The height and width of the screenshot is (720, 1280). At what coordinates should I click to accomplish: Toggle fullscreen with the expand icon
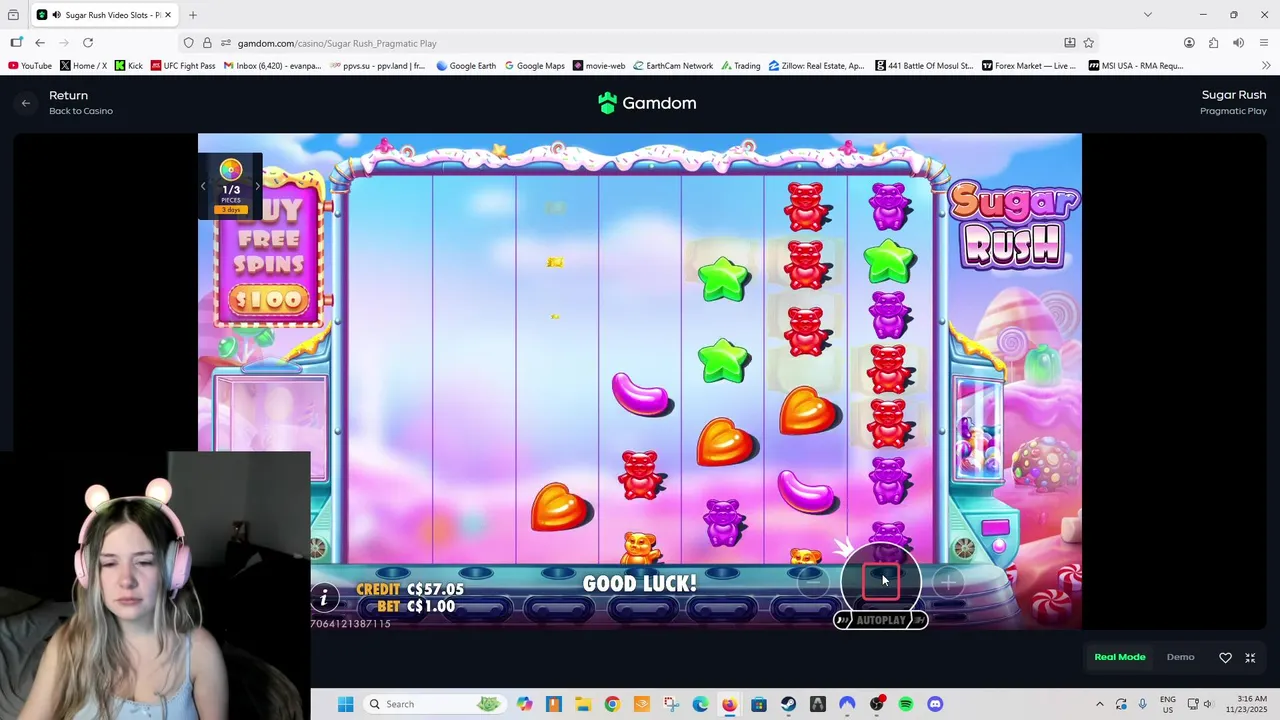coord(1250,658)
